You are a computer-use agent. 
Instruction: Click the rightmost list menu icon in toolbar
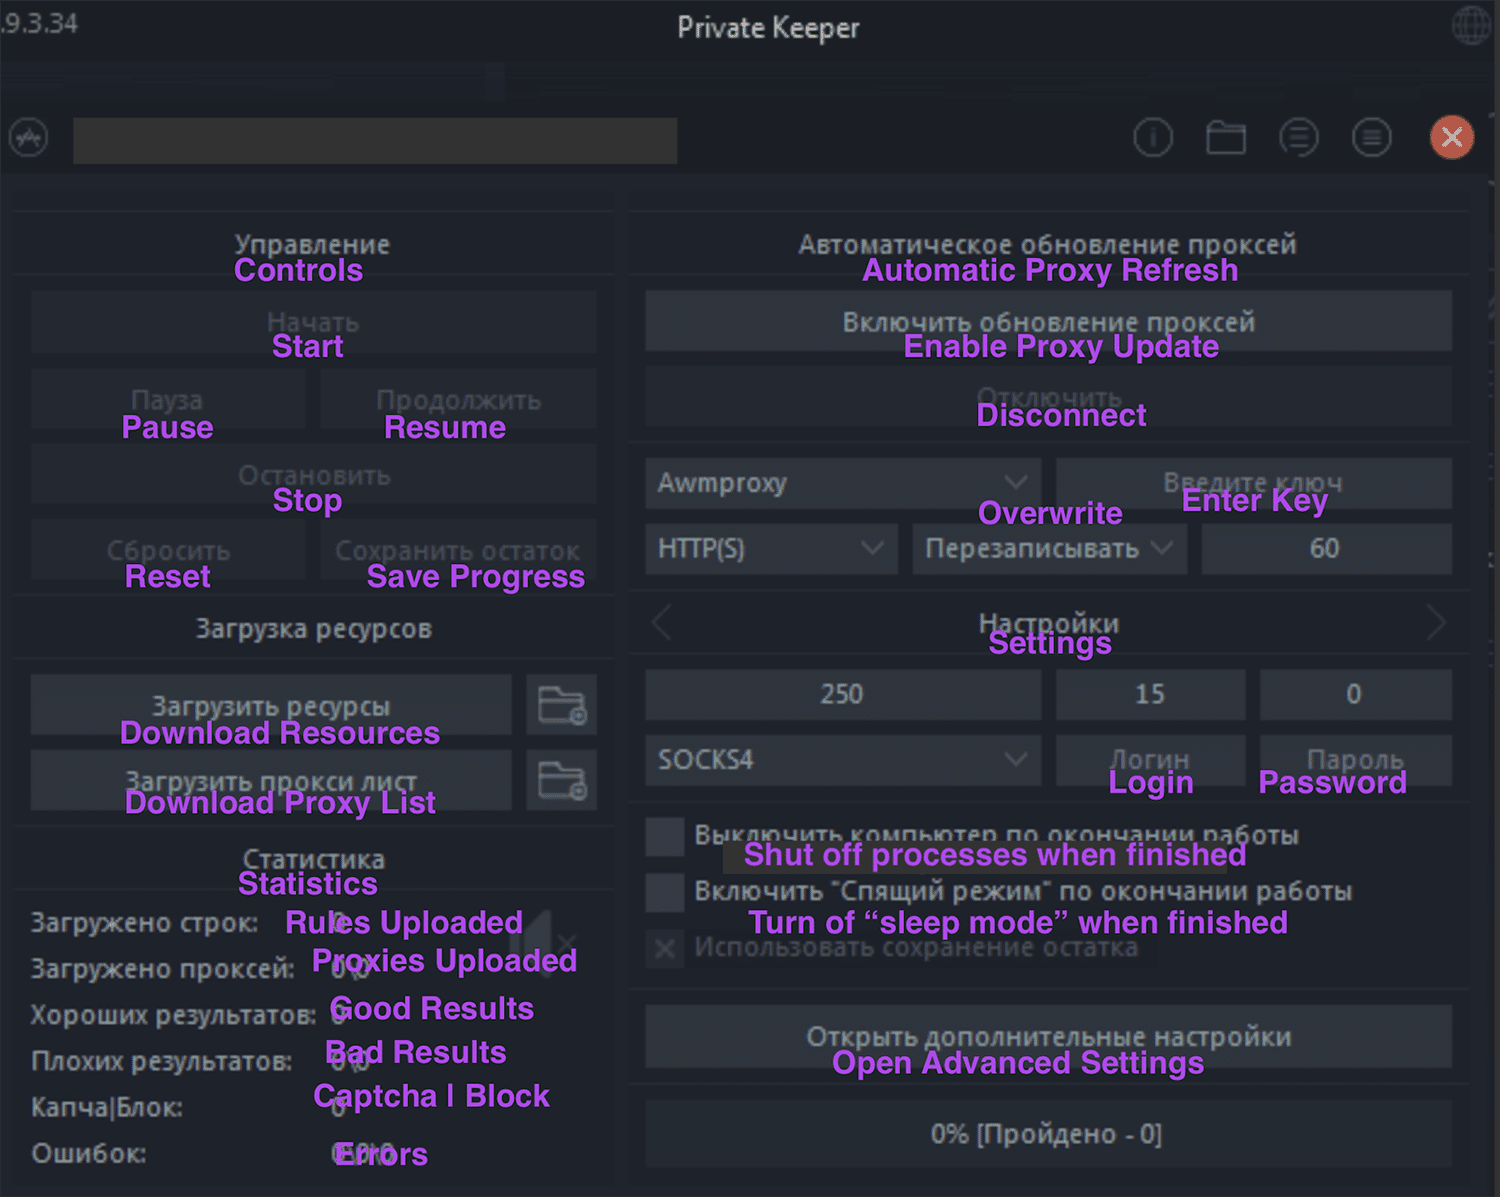[x=1371, y=137]
